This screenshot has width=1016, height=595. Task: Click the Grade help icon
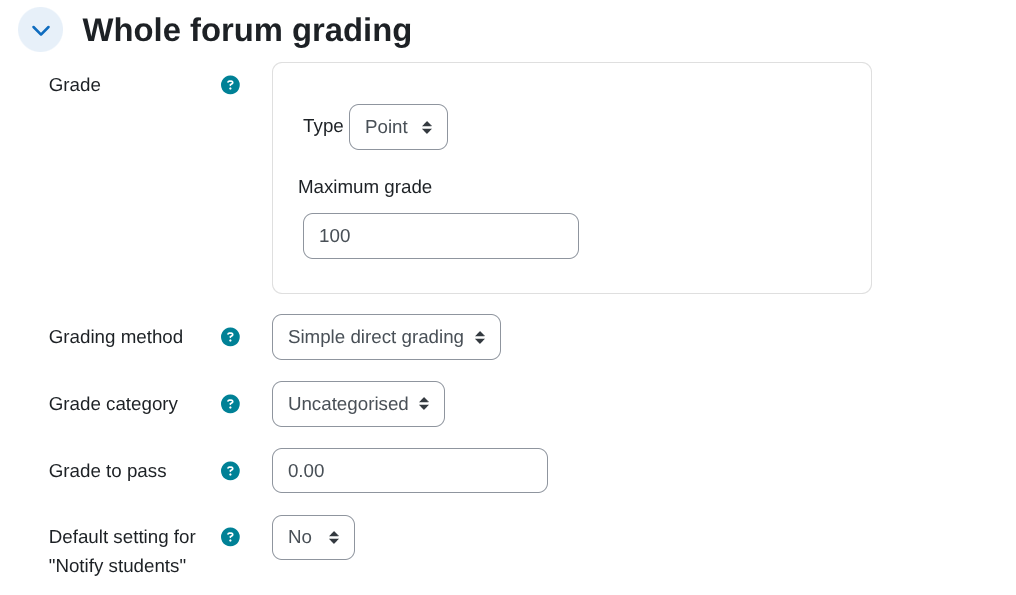(x=230, y=85)
